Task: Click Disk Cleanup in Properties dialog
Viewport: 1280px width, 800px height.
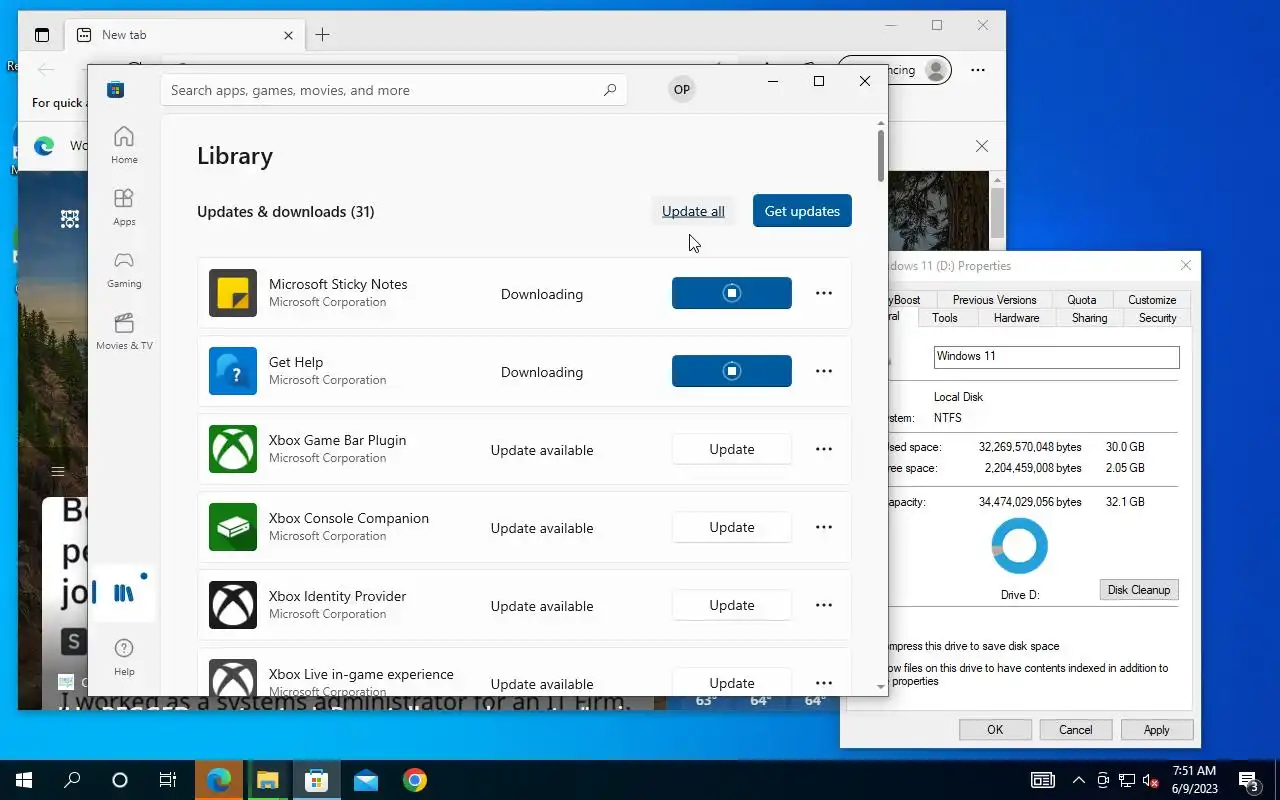Action: 1138,590
